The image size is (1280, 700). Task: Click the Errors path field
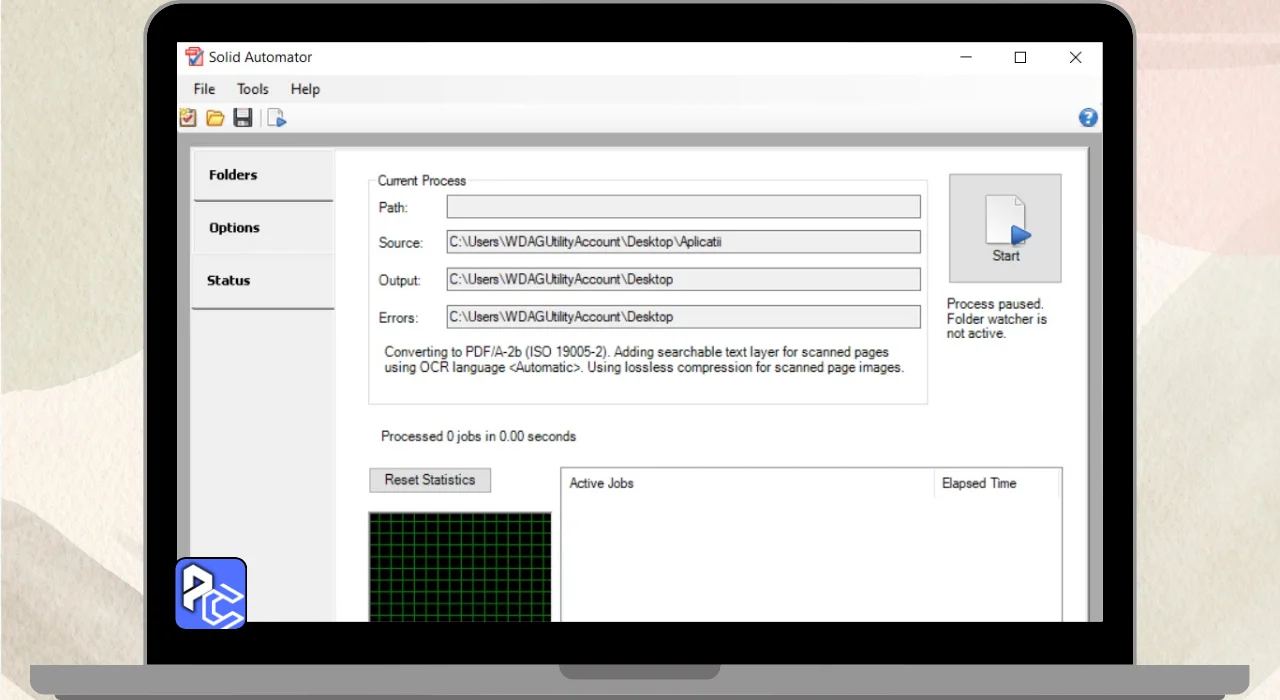[x=683, y=317]
